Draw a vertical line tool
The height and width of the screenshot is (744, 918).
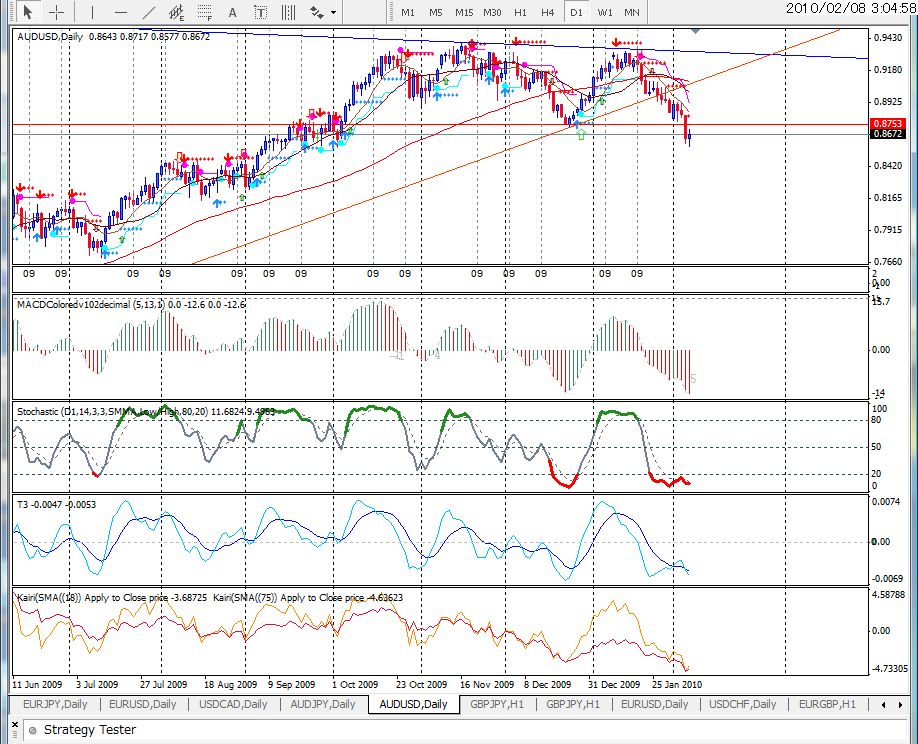point(92,12)
